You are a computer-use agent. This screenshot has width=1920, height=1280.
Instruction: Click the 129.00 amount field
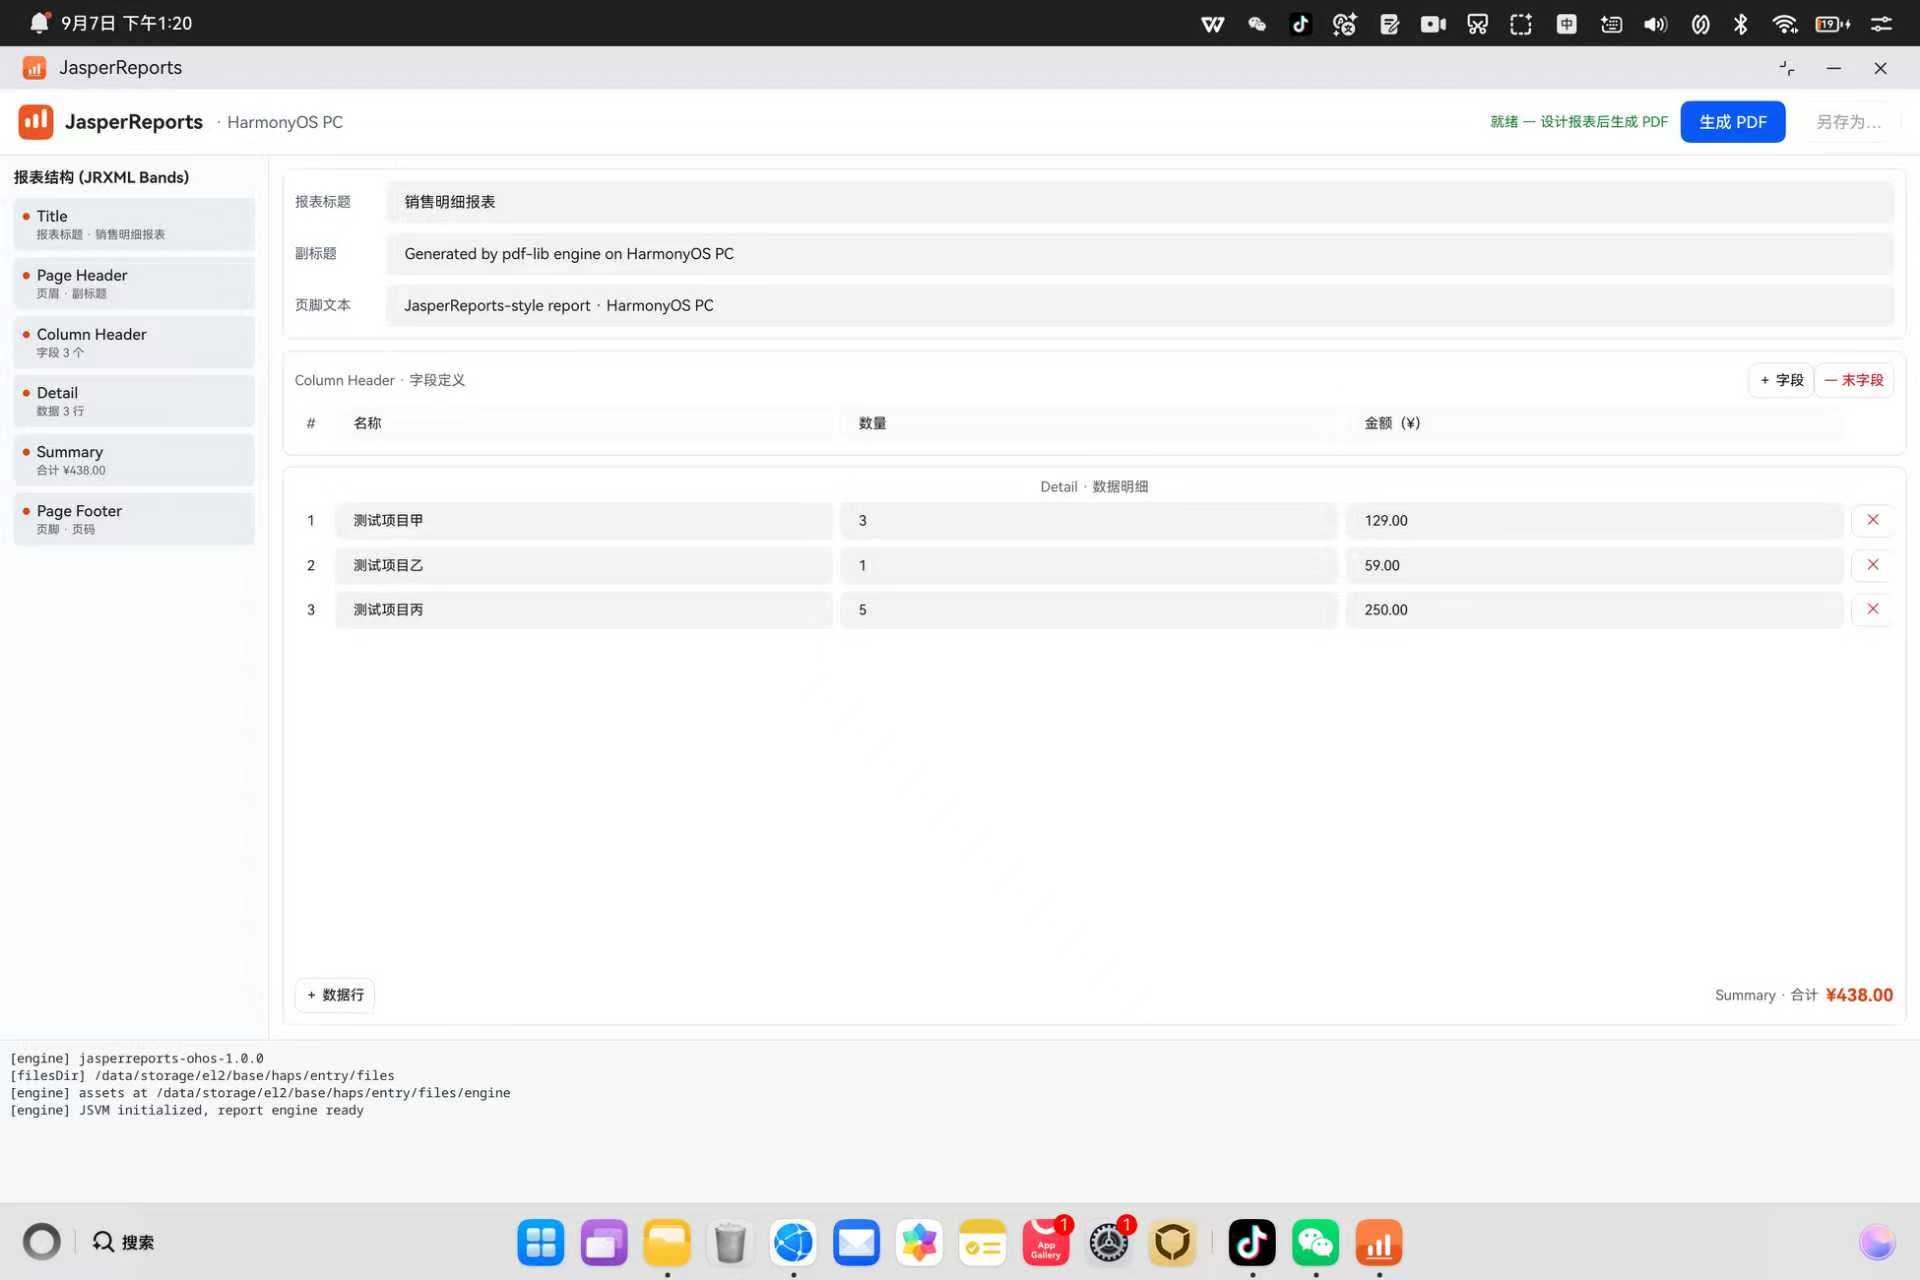(x=1594, y=520)
